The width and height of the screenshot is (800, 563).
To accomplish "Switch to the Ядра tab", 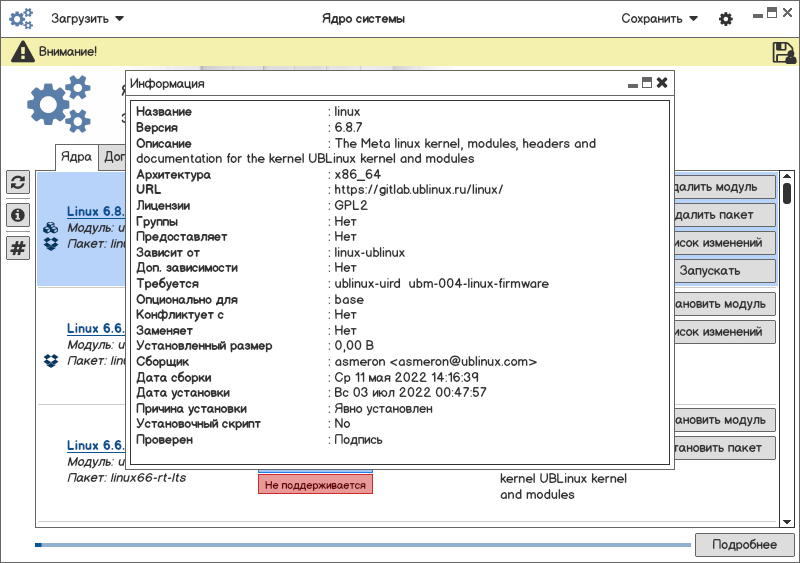I will (x=77, y=157).
